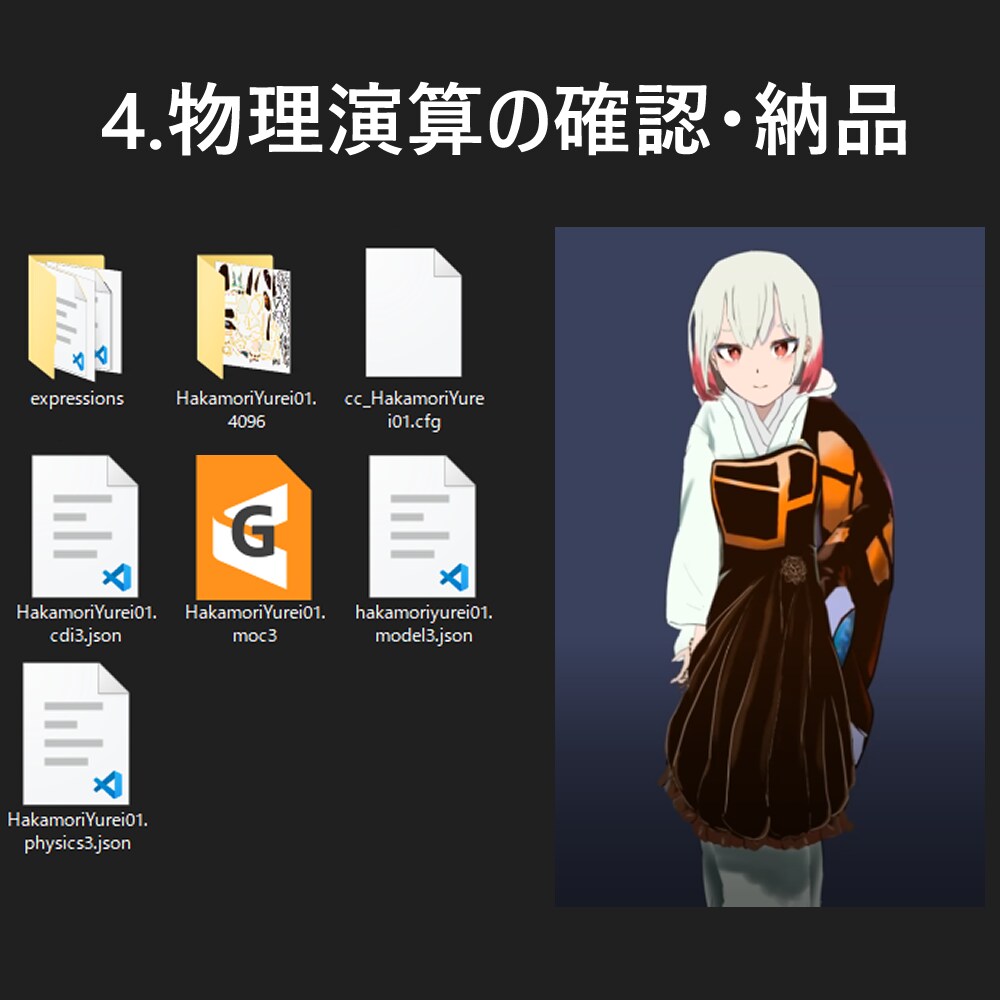Click the "HakamoriYurei01.moc3" file name

255,624
